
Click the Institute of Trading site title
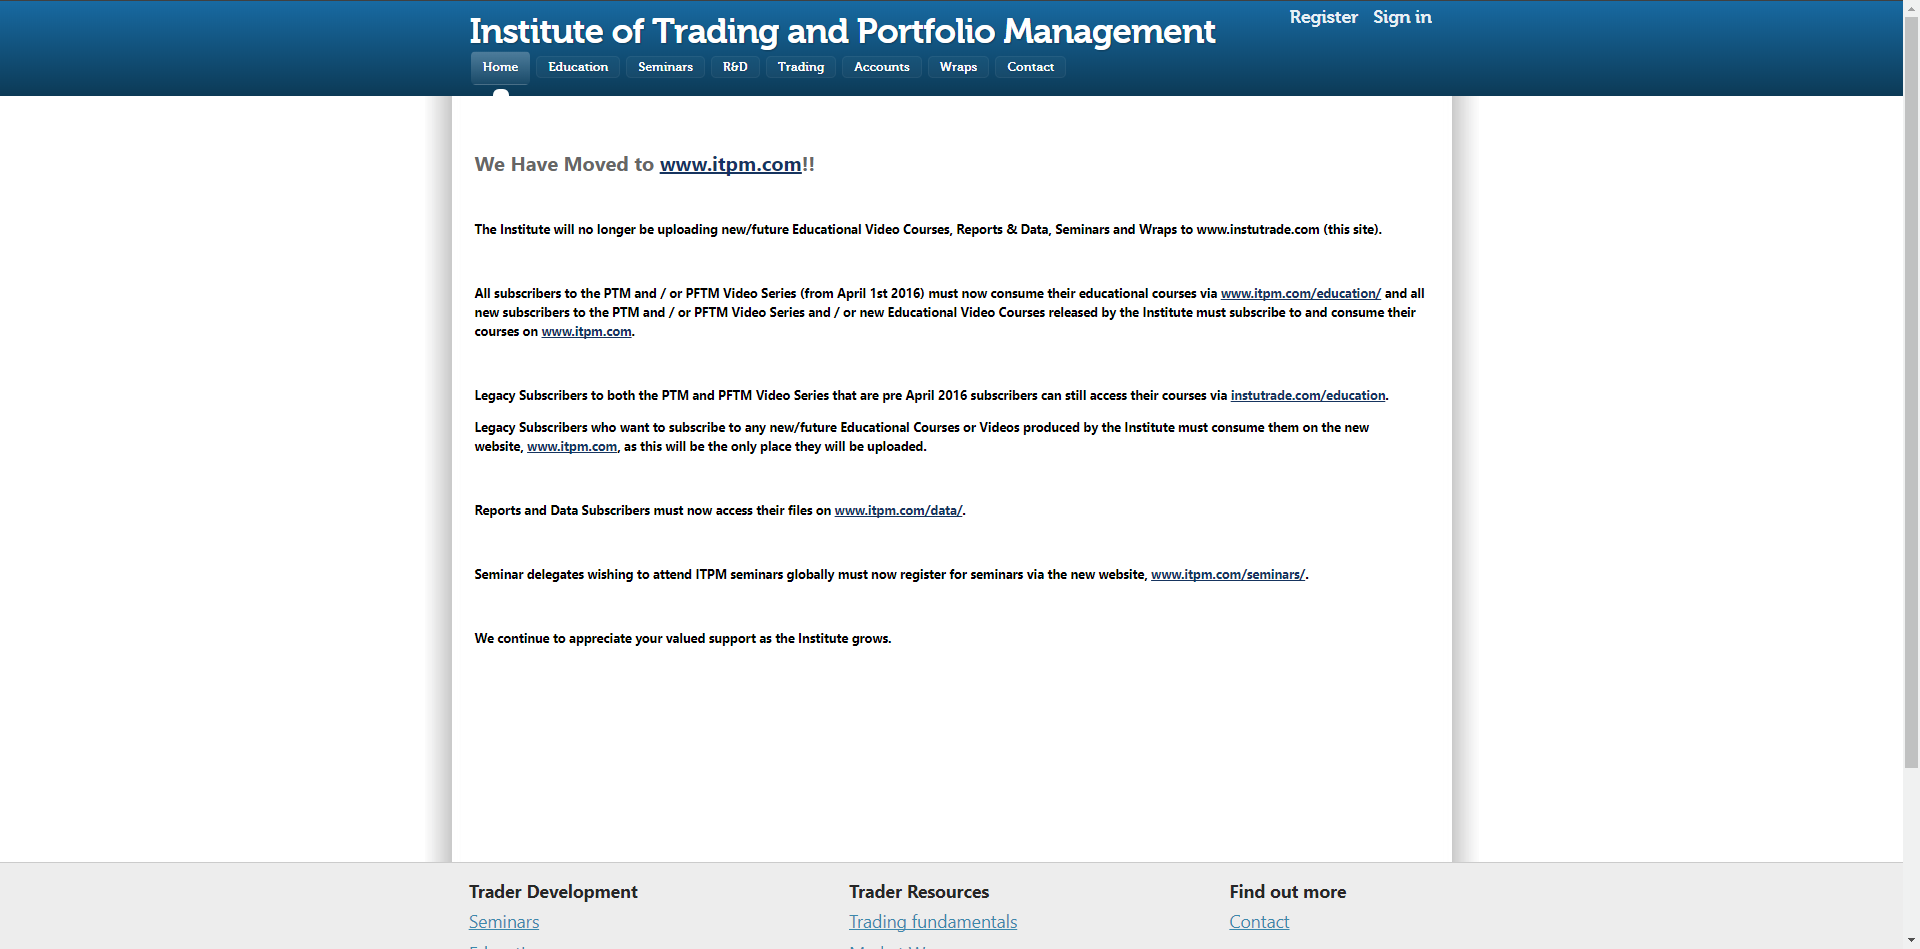842,31
